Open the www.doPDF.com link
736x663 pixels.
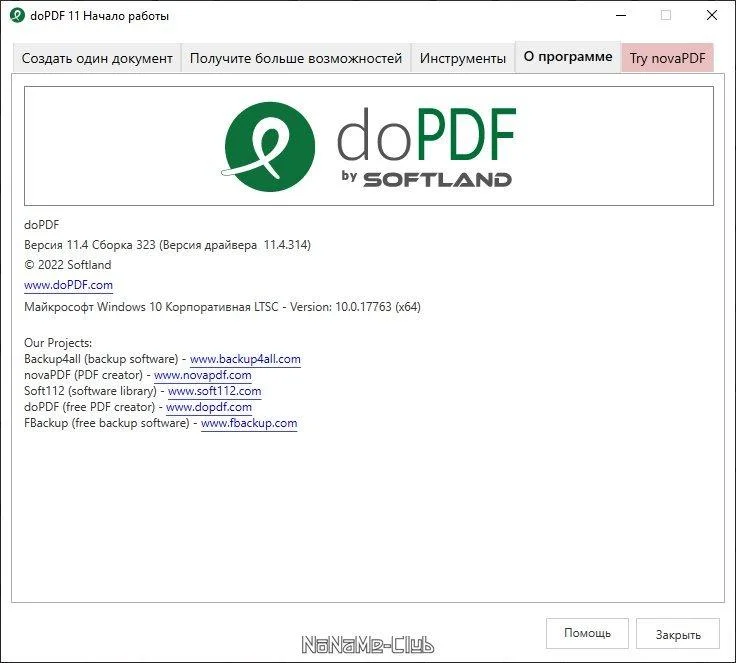coord(69,285)
